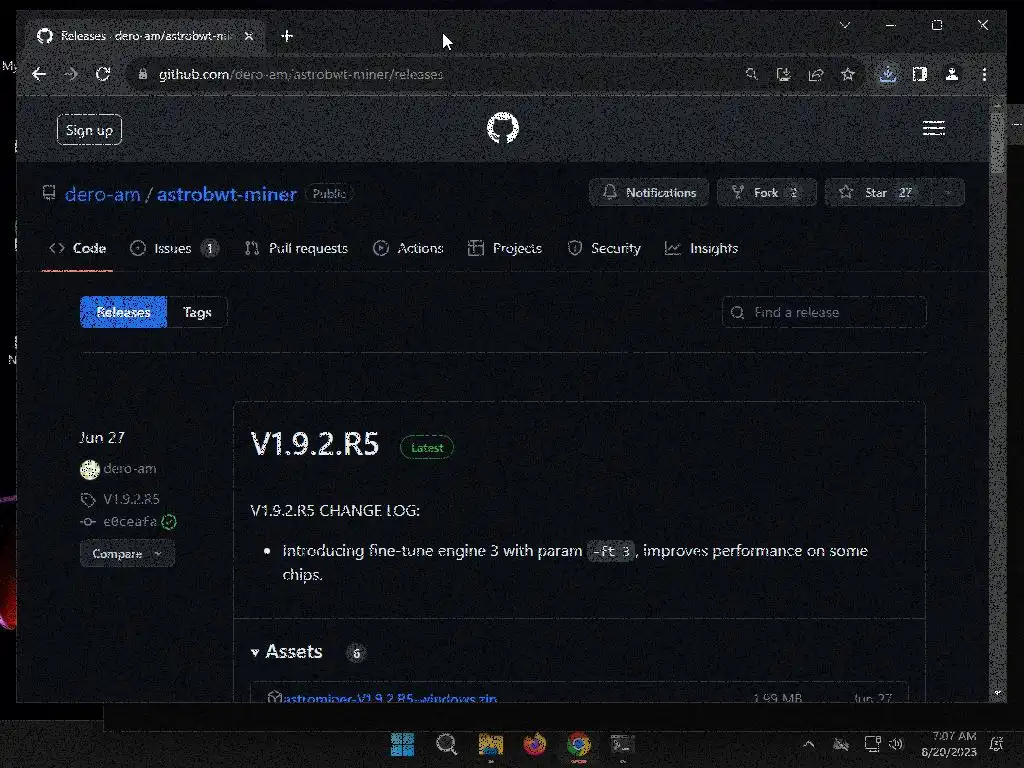Open the network icon in system tray

point(872,744)
